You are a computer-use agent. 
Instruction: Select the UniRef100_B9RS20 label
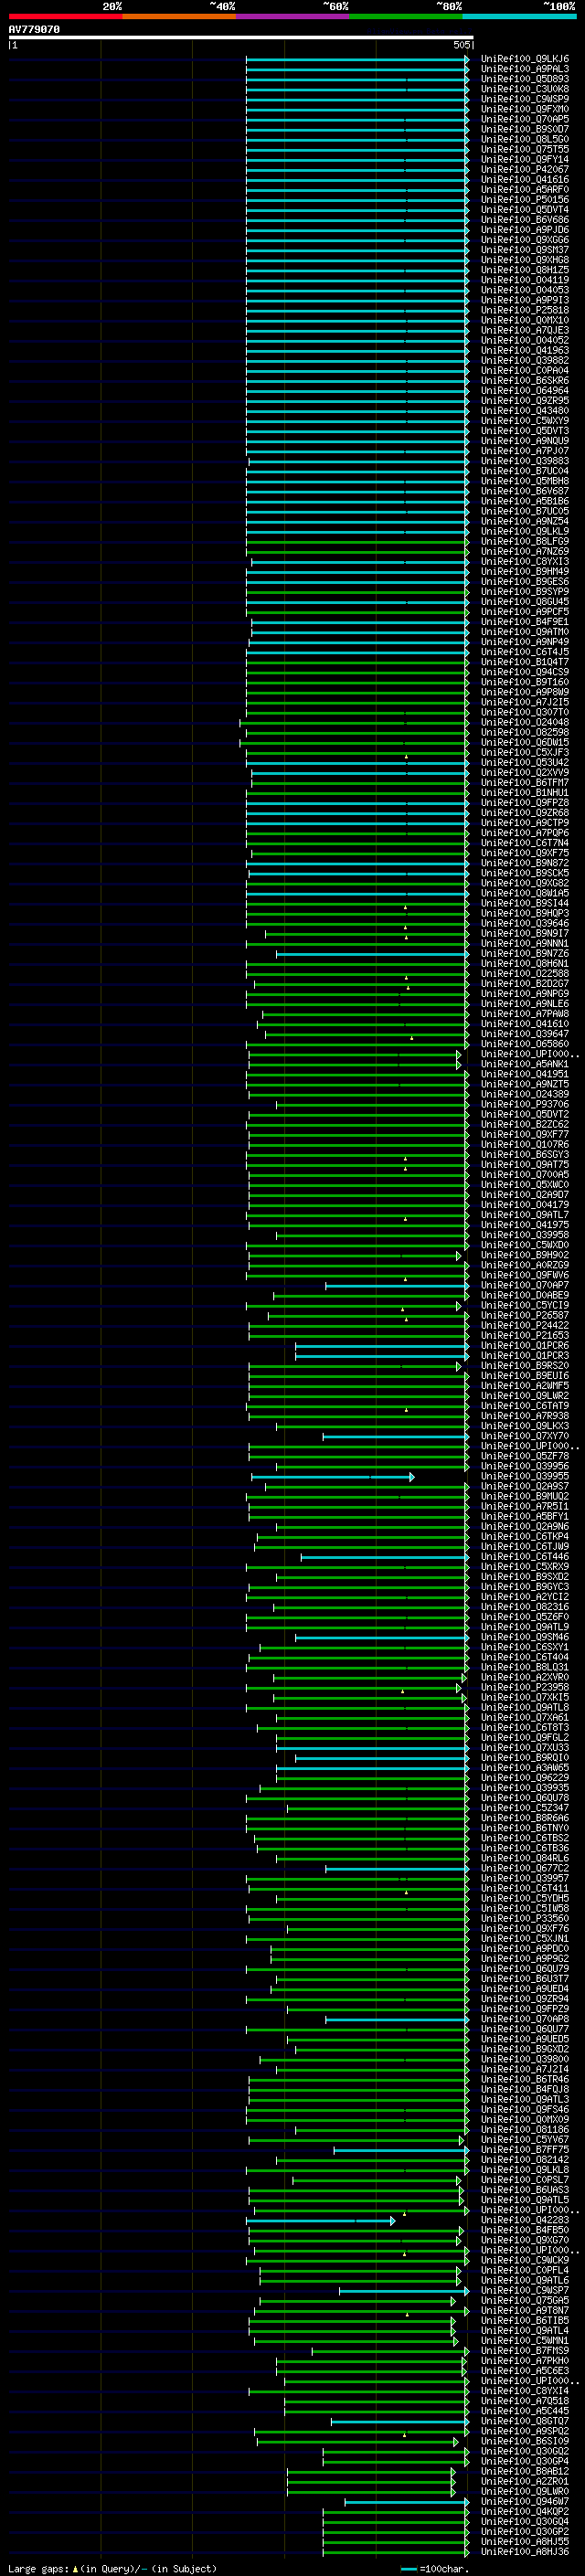click(524, 1366)
